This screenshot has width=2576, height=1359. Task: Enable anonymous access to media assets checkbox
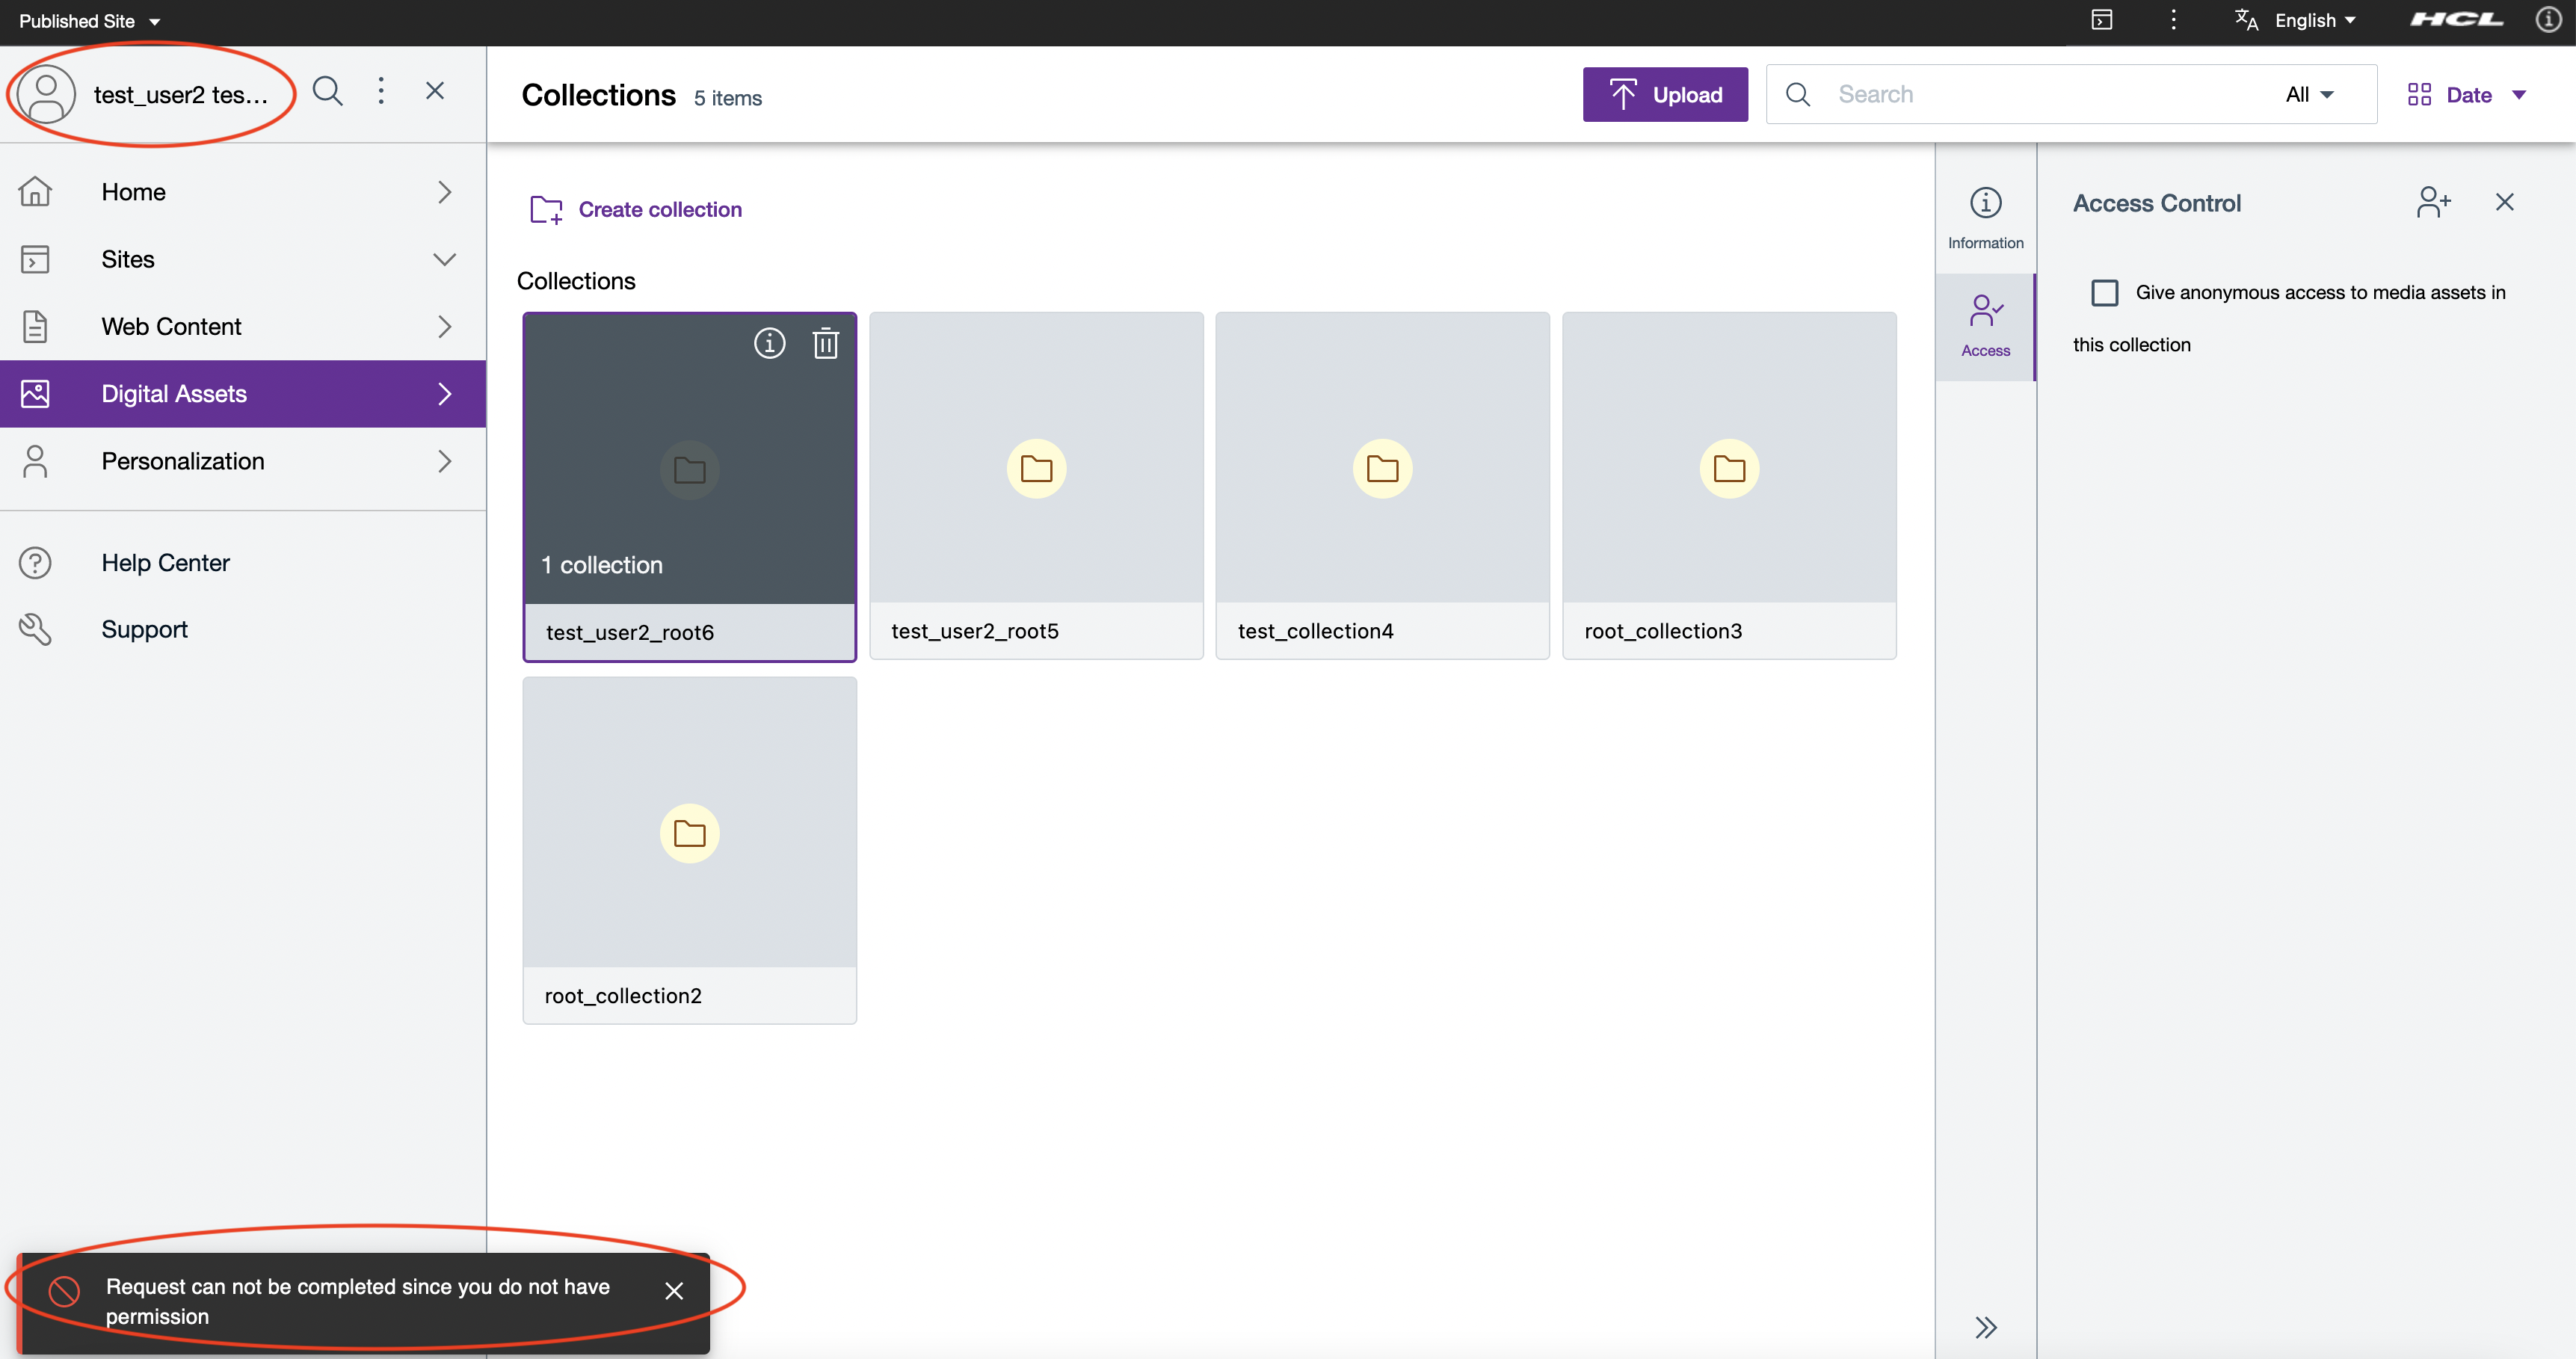tap(2104, 293)
